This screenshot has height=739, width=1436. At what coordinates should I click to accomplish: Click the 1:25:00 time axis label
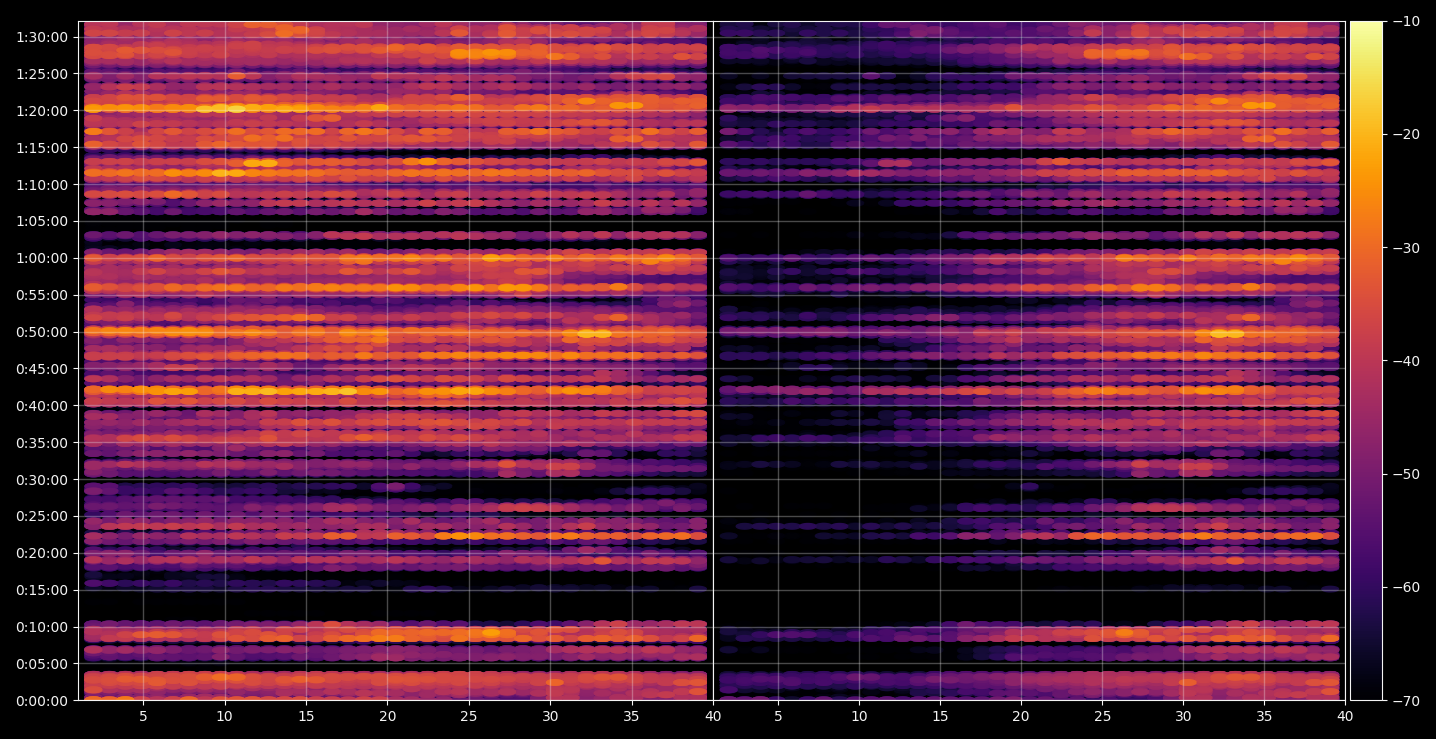coord(42,74)
